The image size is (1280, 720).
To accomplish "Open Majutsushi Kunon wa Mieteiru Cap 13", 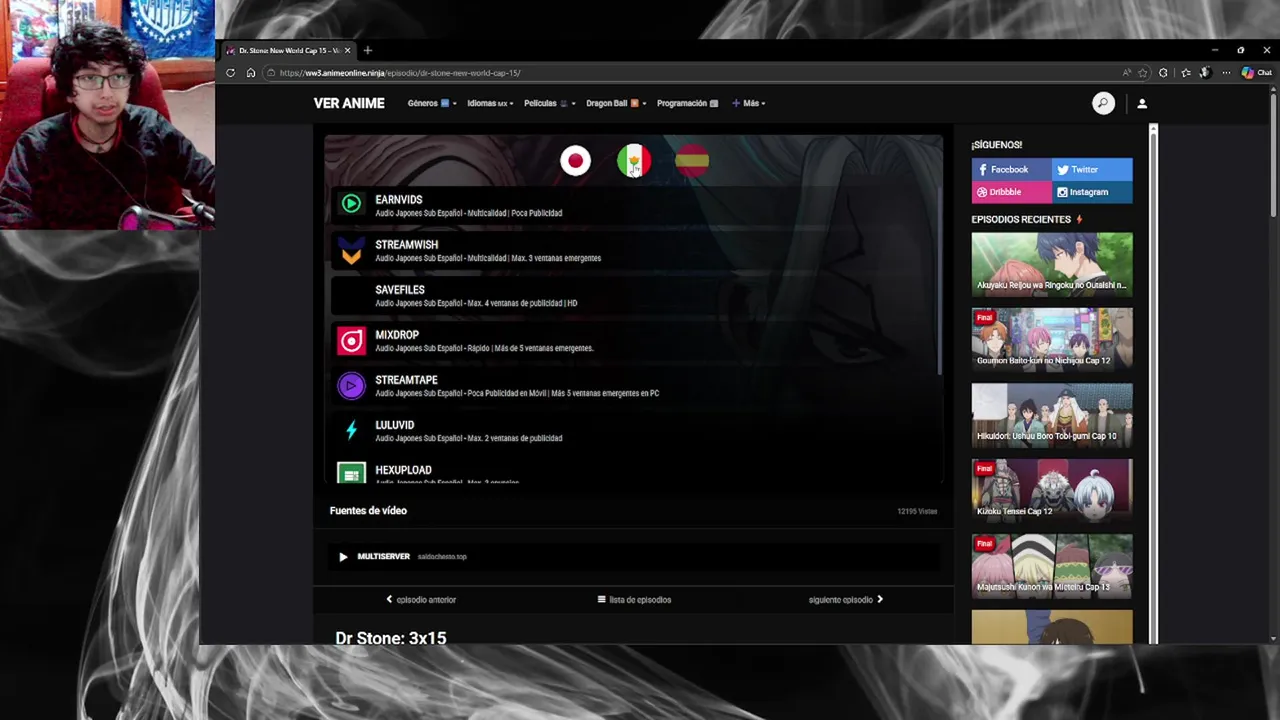I will point(1052,565).
